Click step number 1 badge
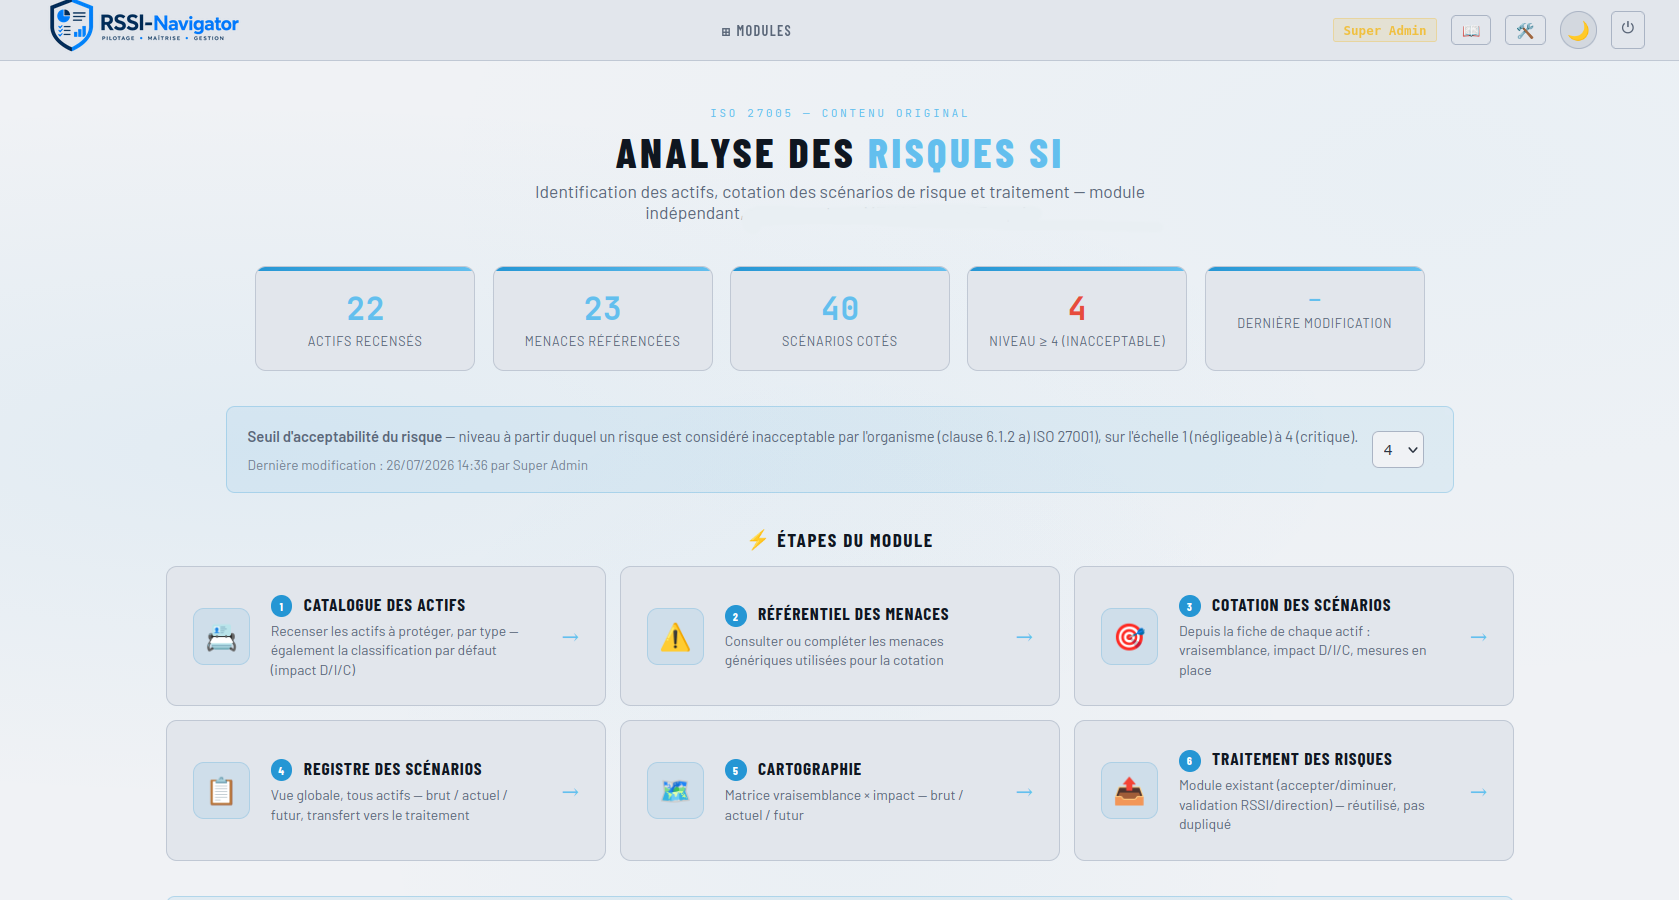Screen dimensions: 1679x900 point(281,606)
